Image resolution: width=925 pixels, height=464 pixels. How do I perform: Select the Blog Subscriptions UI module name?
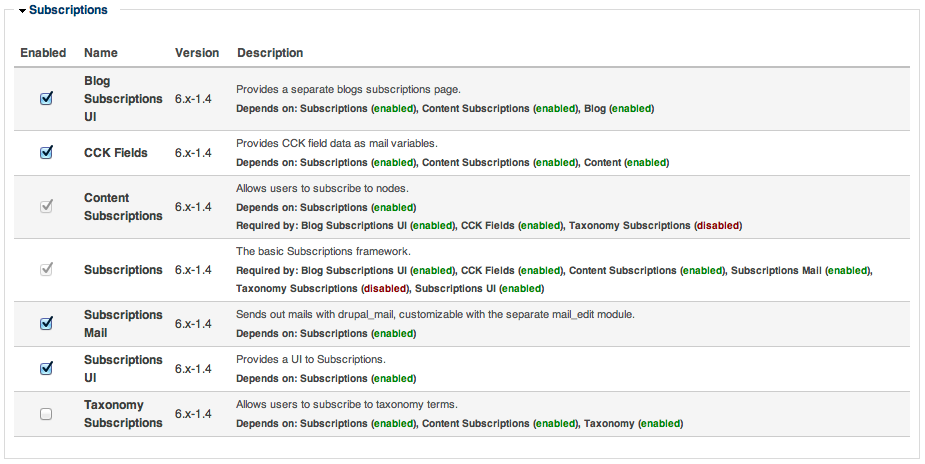[x=123, y=98]
